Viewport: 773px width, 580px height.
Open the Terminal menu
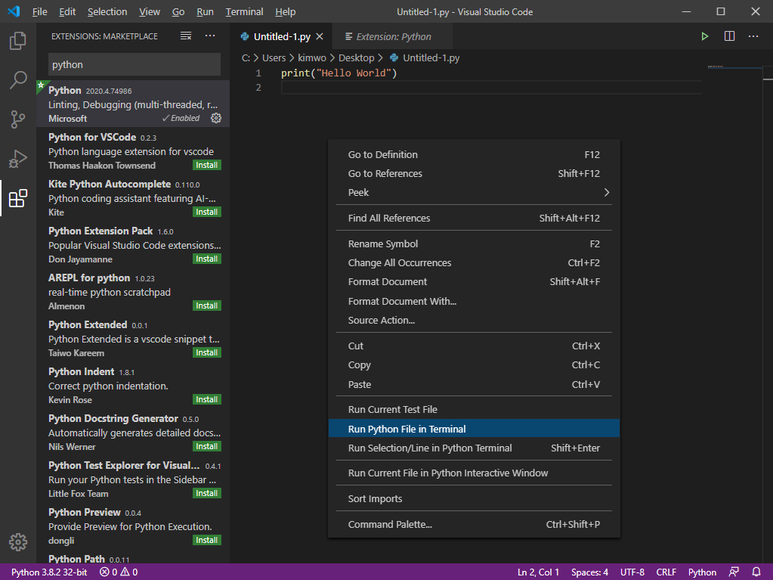pyautogui.click(x=245, y=12)
